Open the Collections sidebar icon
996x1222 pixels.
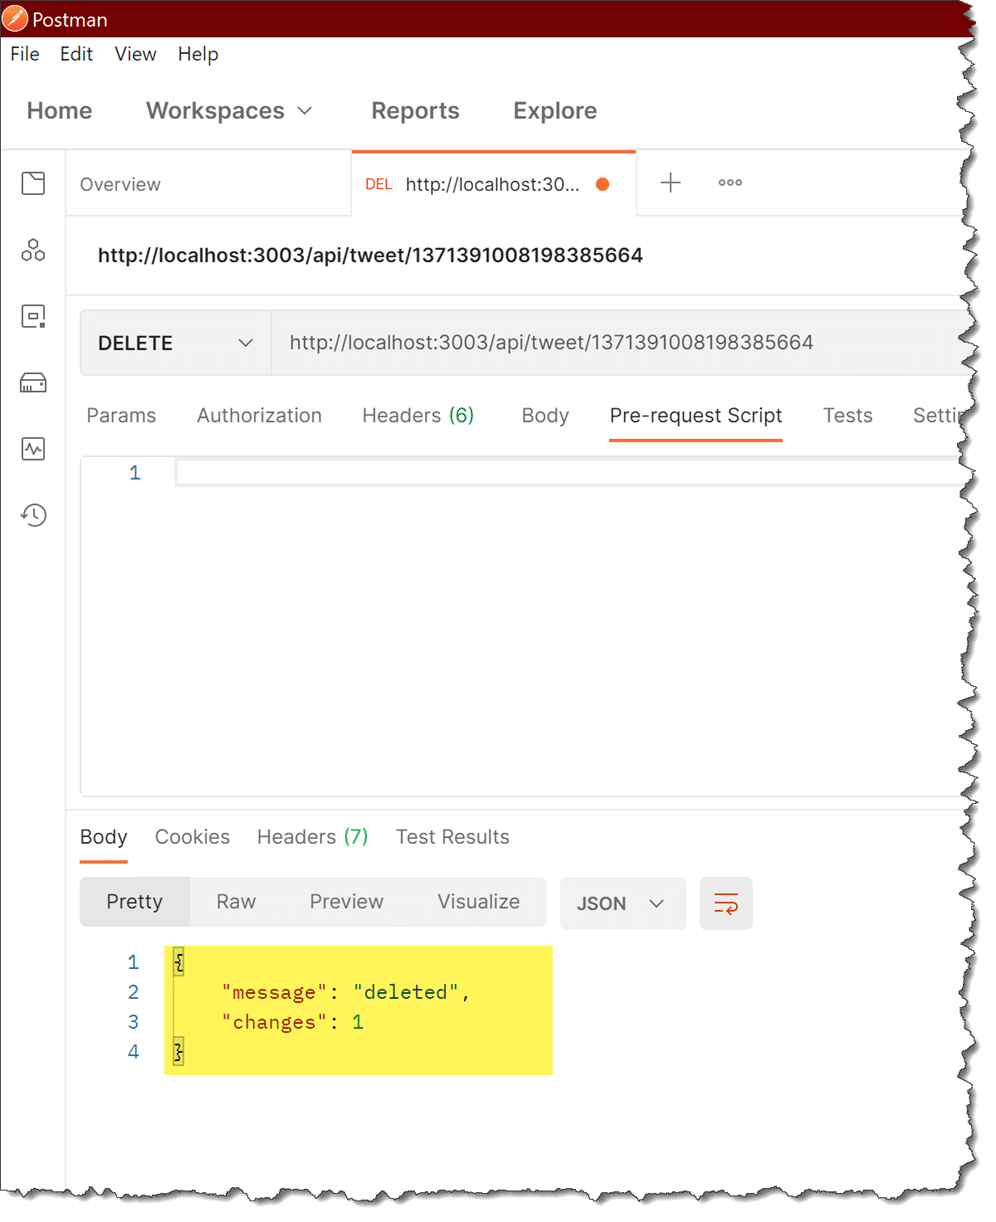tap(33, 183)
